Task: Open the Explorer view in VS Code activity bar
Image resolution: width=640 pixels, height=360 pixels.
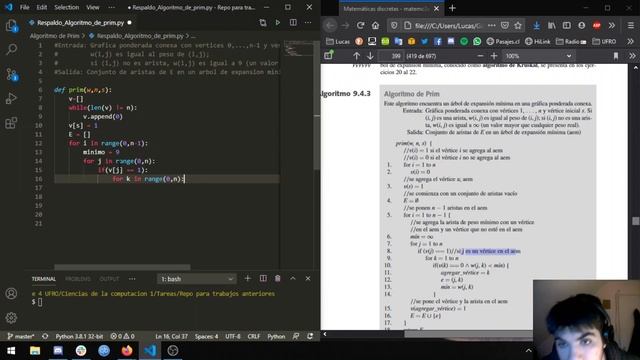Action: point(11,26)
